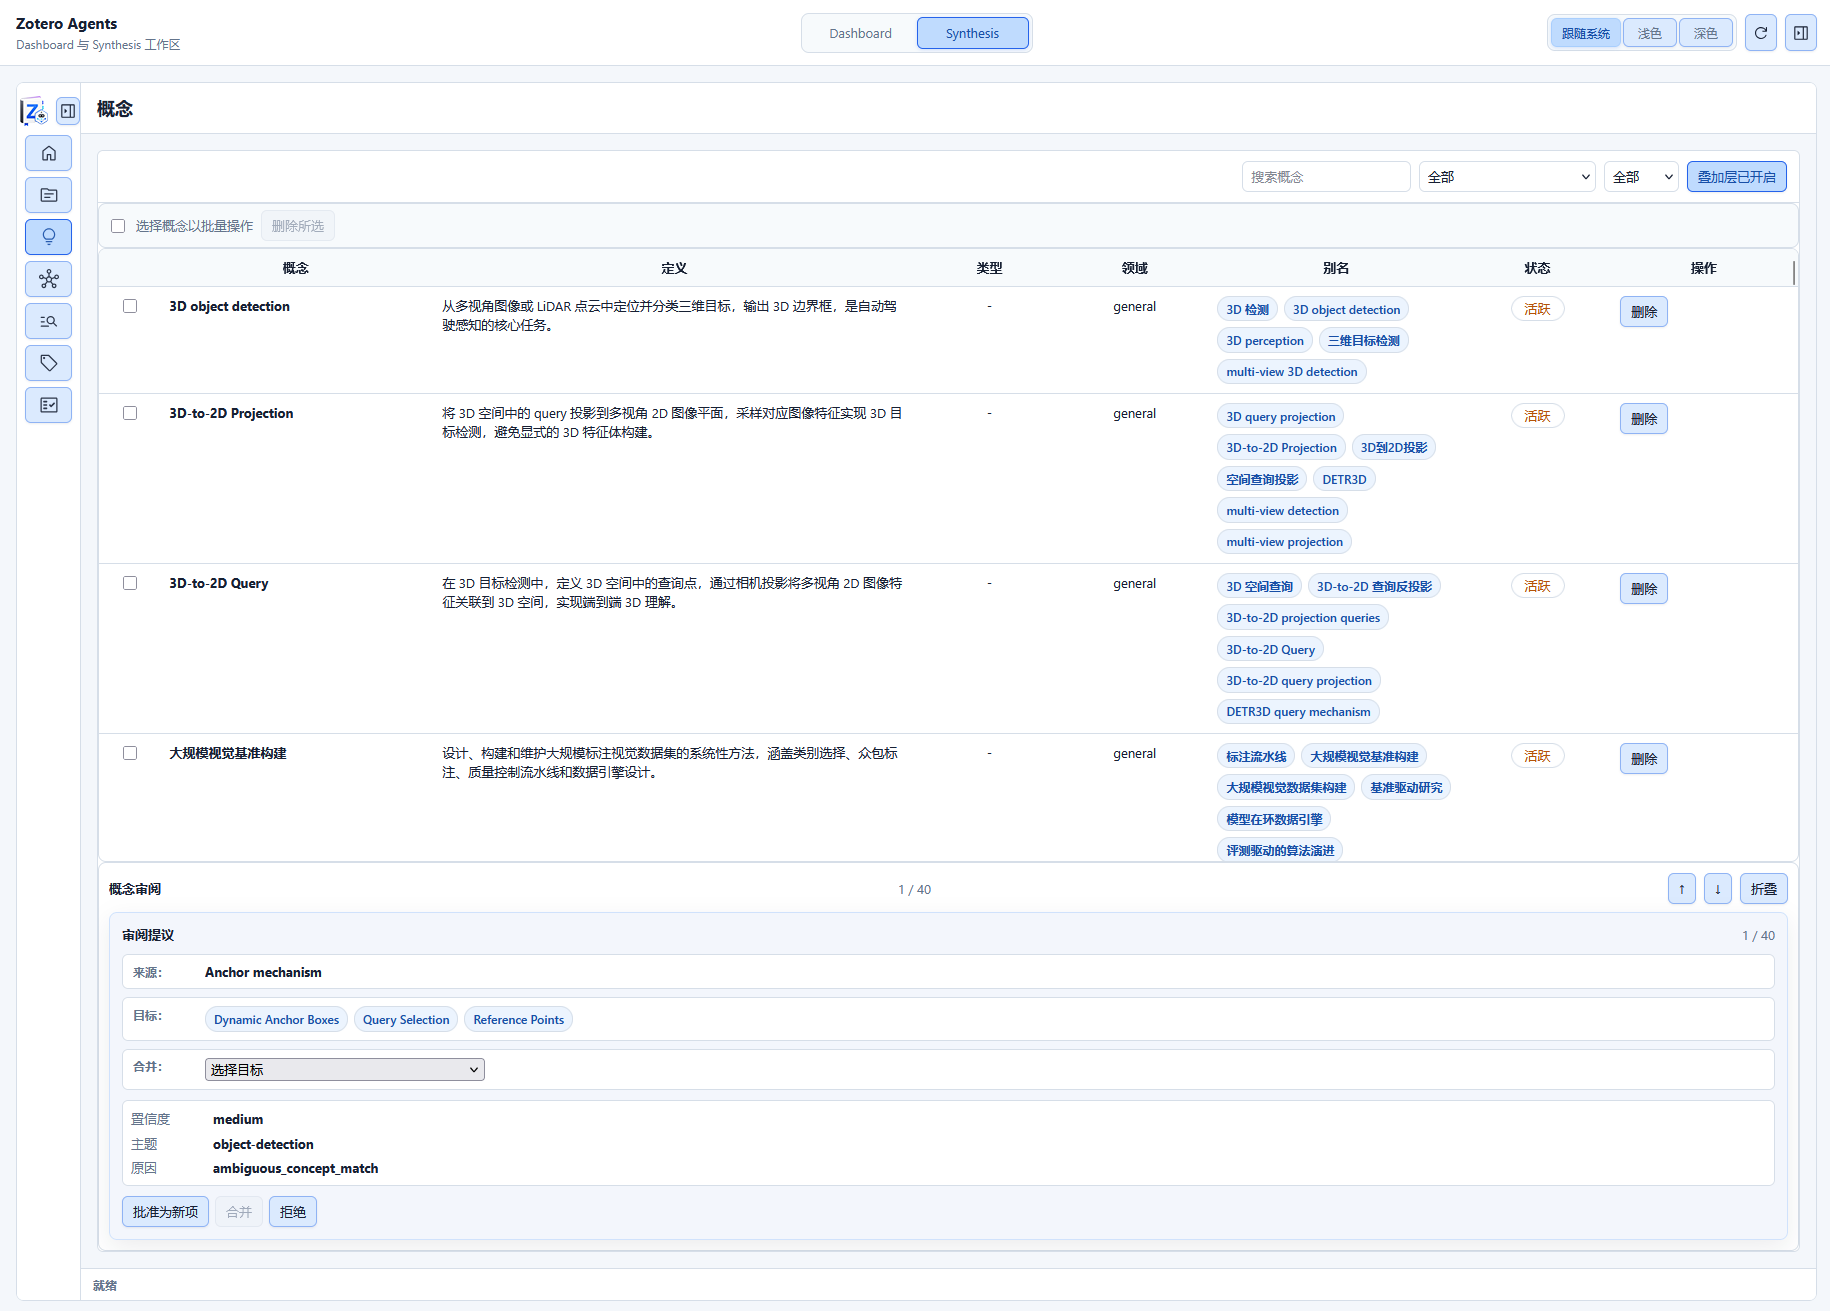Click the Anchor mechanism source text
Screen dimensions: 1830x1311
(x=263, y=972)
